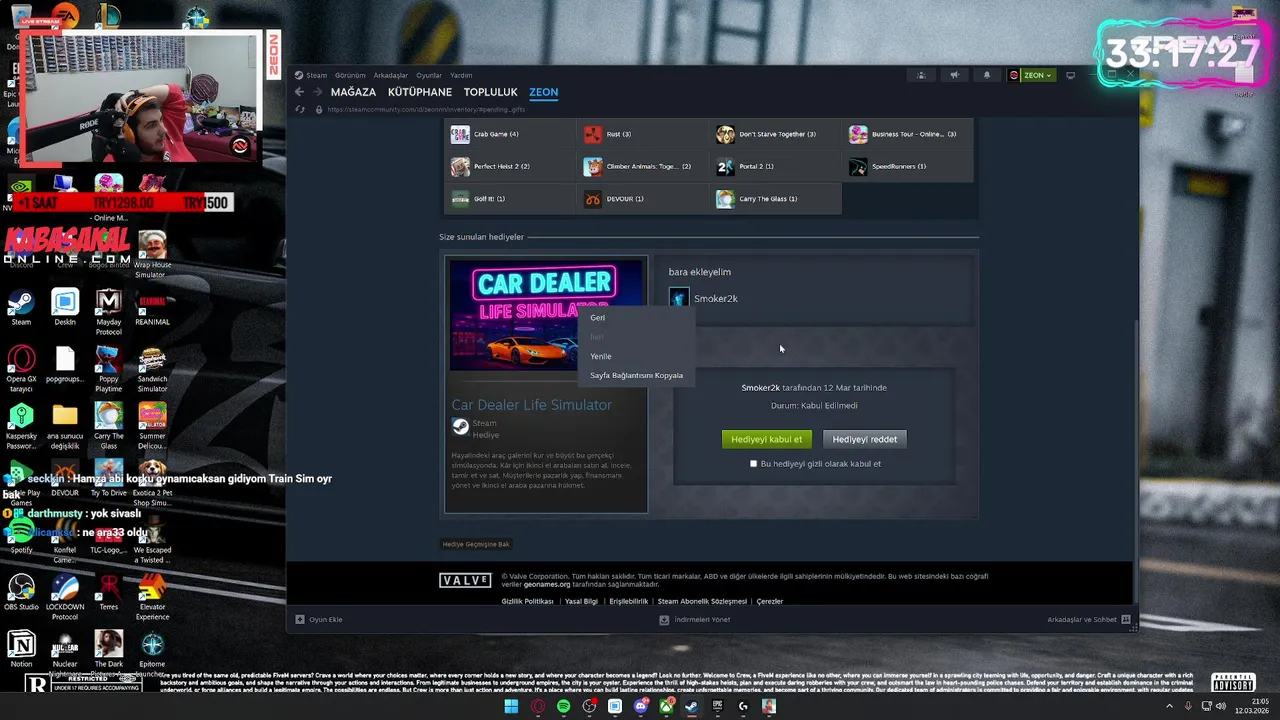Click the plus icon next to Oyun Ekle
Image resolution: width=1280 pixels, height=720 pixels.
click(x=300, y=619)
